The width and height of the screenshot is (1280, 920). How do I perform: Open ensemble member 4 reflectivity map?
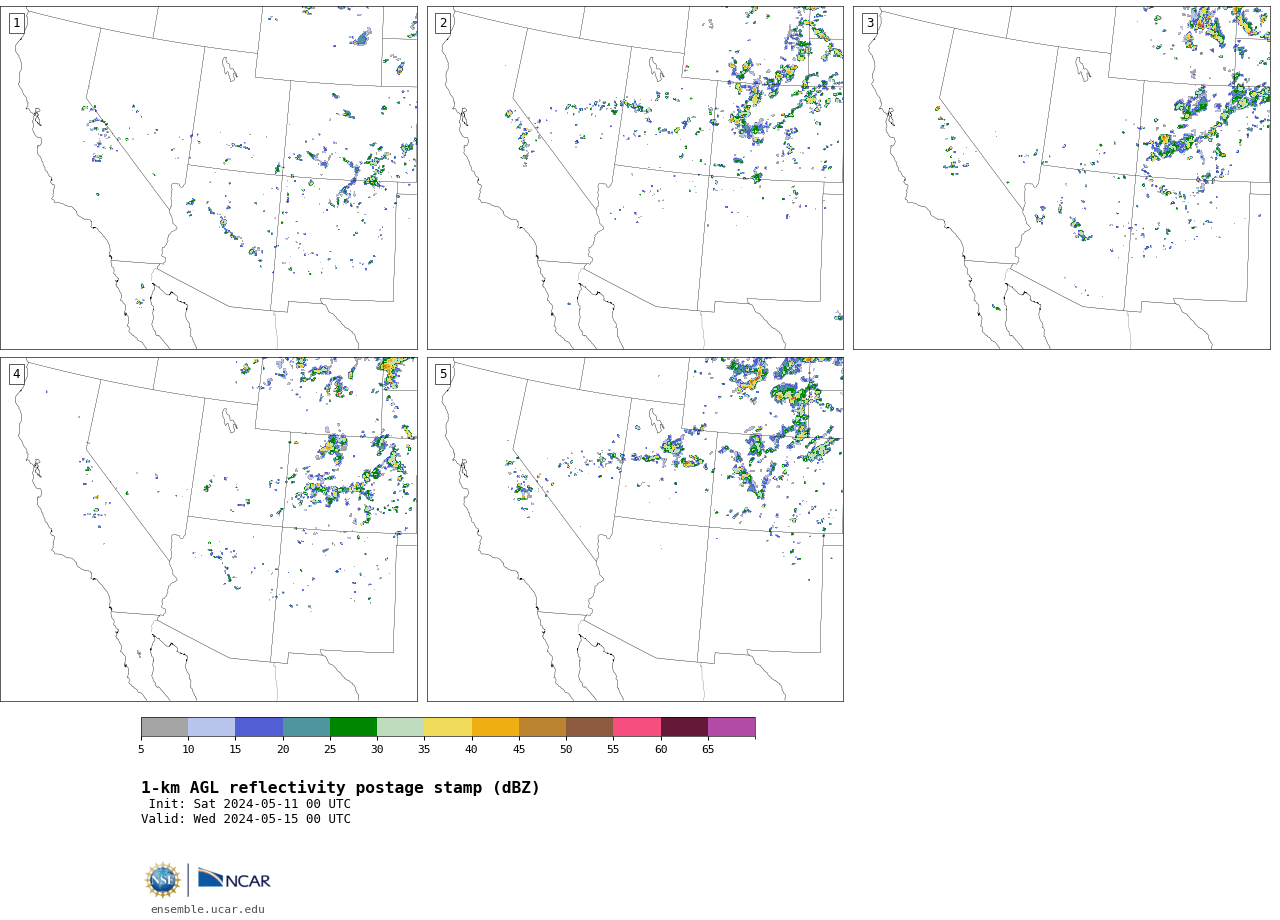click(209, 530)
